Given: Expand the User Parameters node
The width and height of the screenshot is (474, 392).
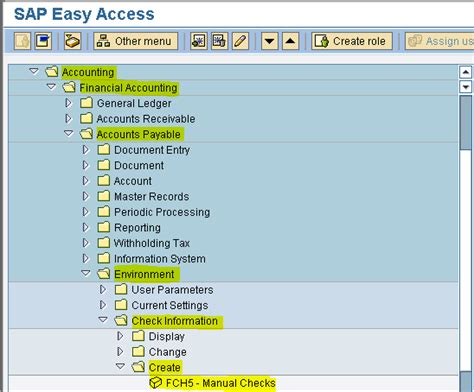Looking at the screenshot, I should (x=103, y=289).
